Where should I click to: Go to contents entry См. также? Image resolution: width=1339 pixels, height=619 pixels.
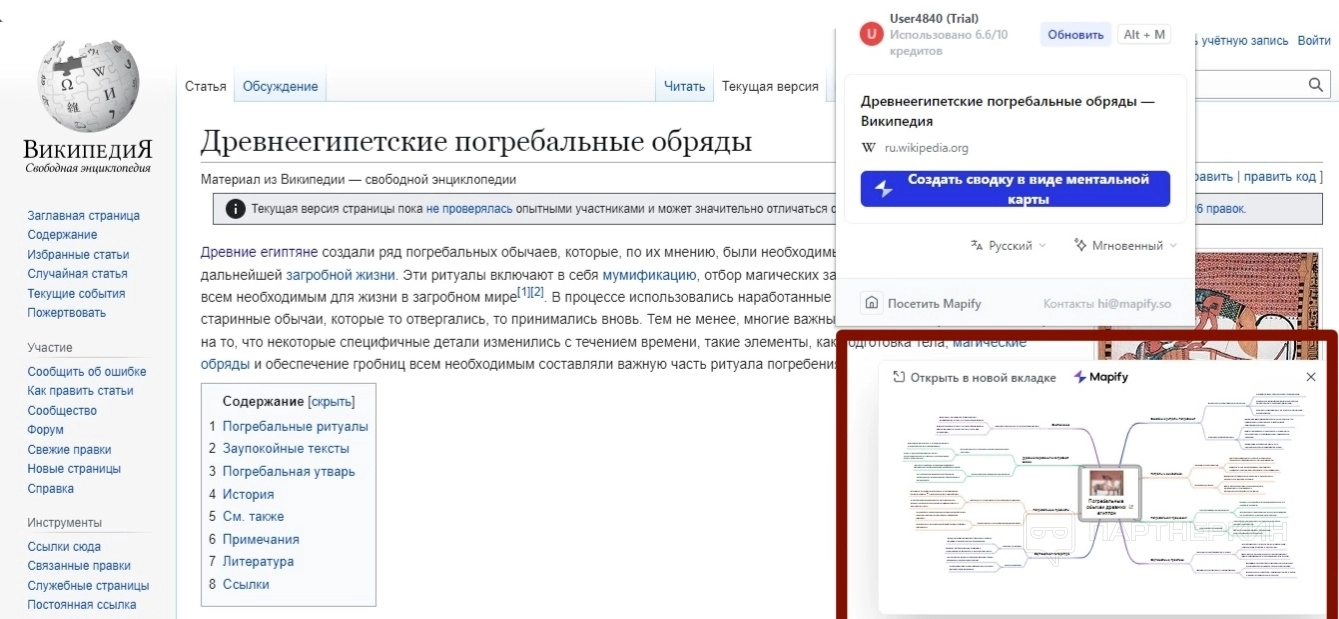pyautogui.click(x=253, y=516)
